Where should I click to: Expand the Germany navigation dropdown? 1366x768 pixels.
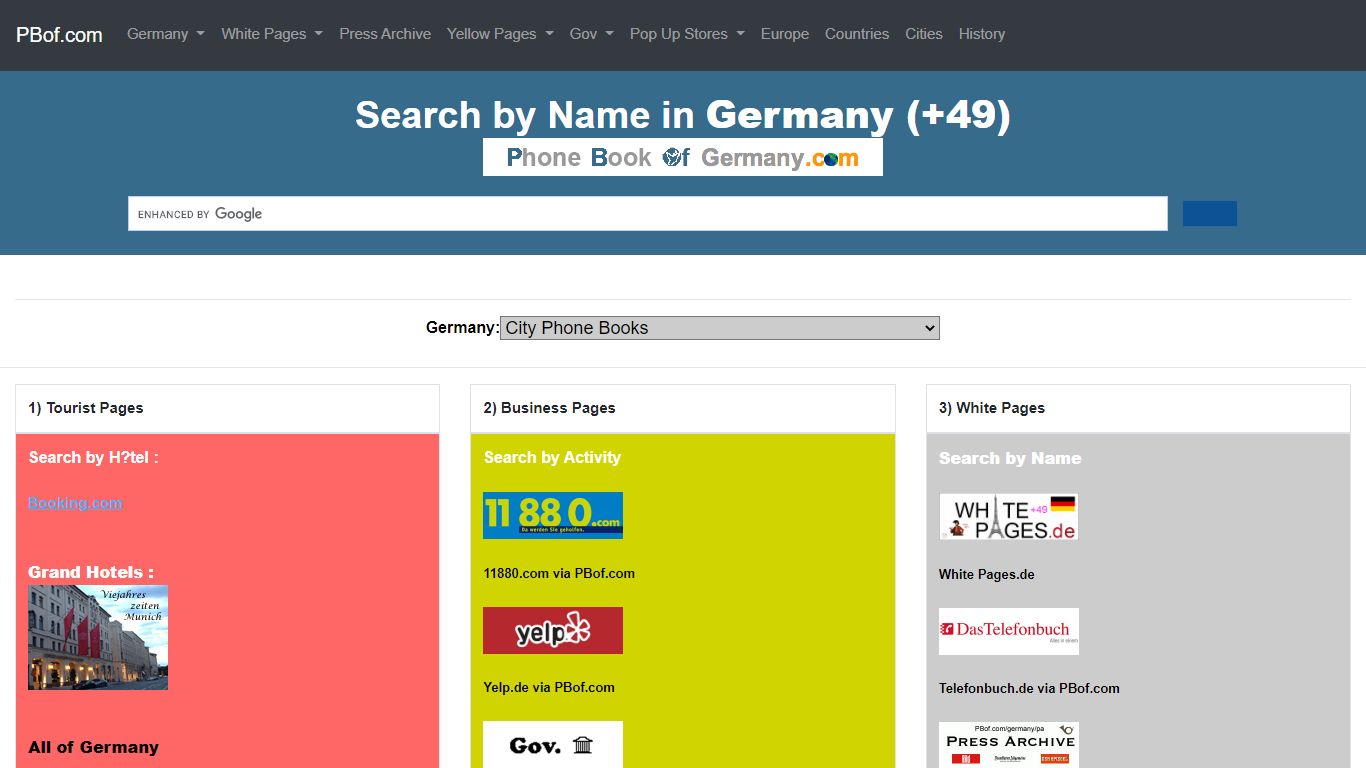pyautogui.click(x=166, y=34)
